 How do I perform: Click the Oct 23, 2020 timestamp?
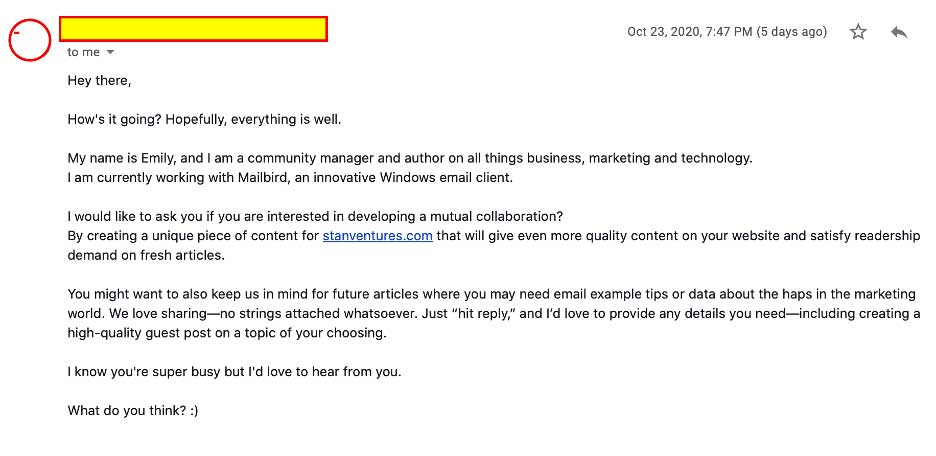[689, 32]
